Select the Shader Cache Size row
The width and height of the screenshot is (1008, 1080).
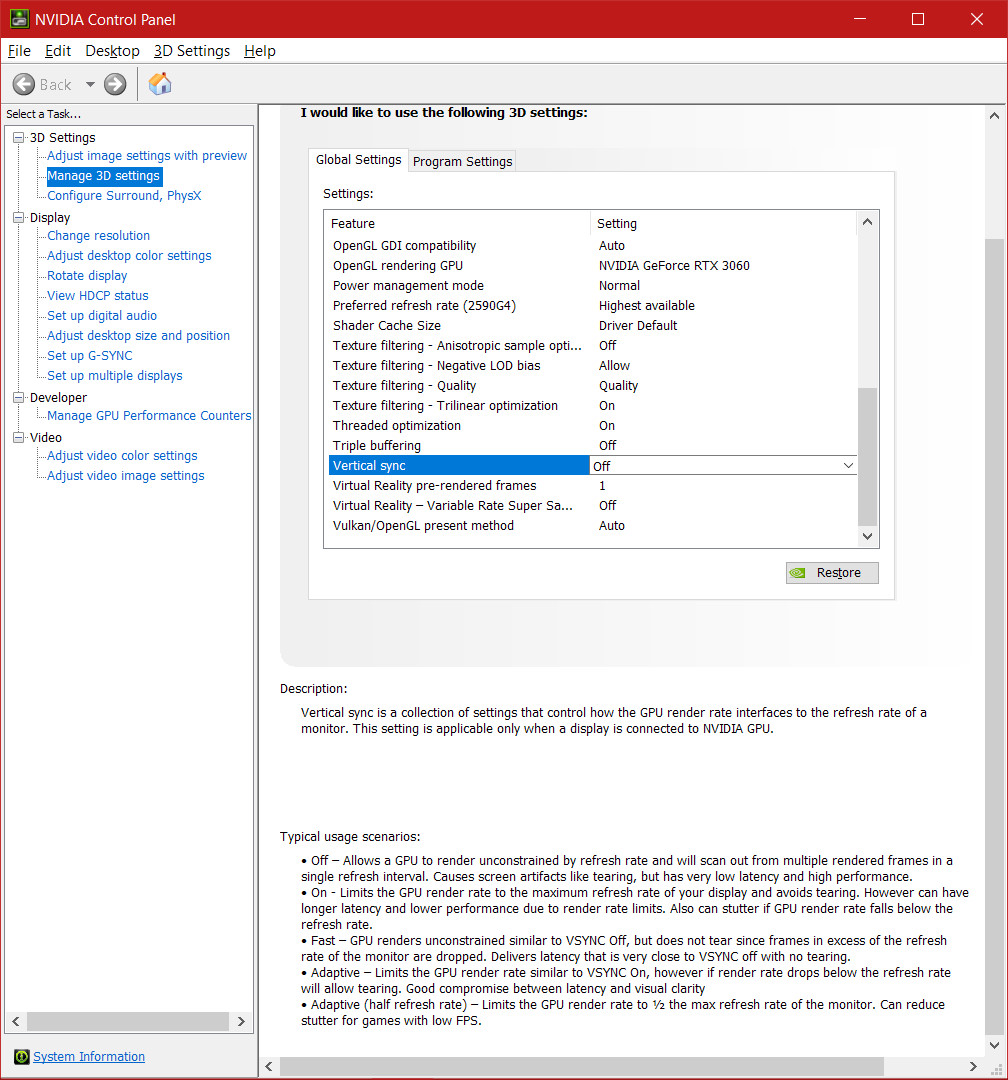click(x=593, y=326)
